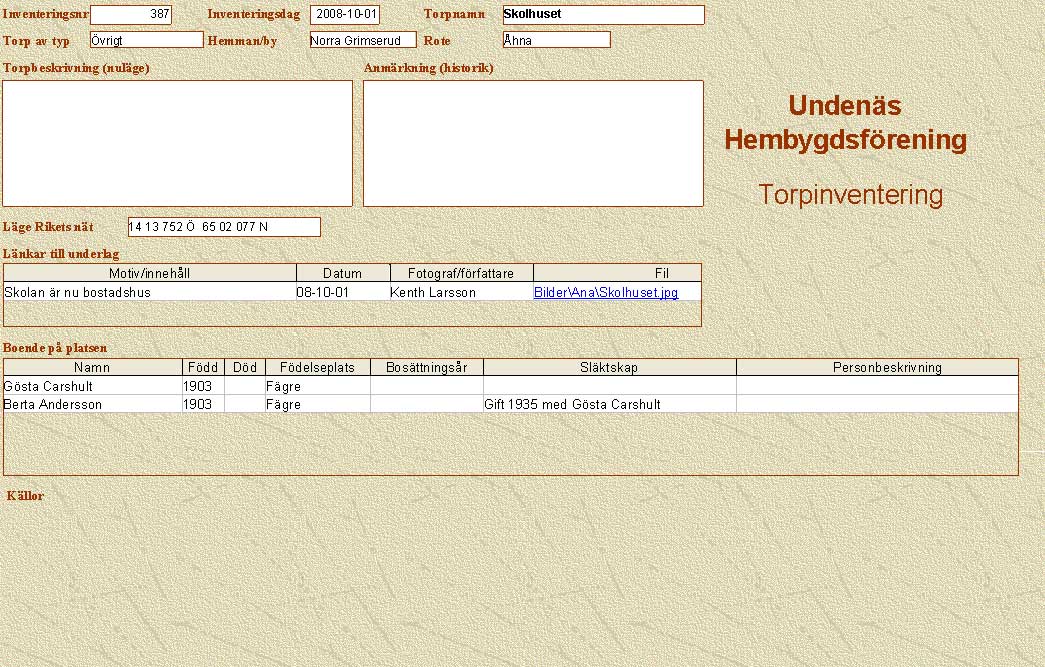The image size is (1045, 667).
Task: Open the Bilder\Ana\Skolhuset.jpg file link
Action: point(605,293)
